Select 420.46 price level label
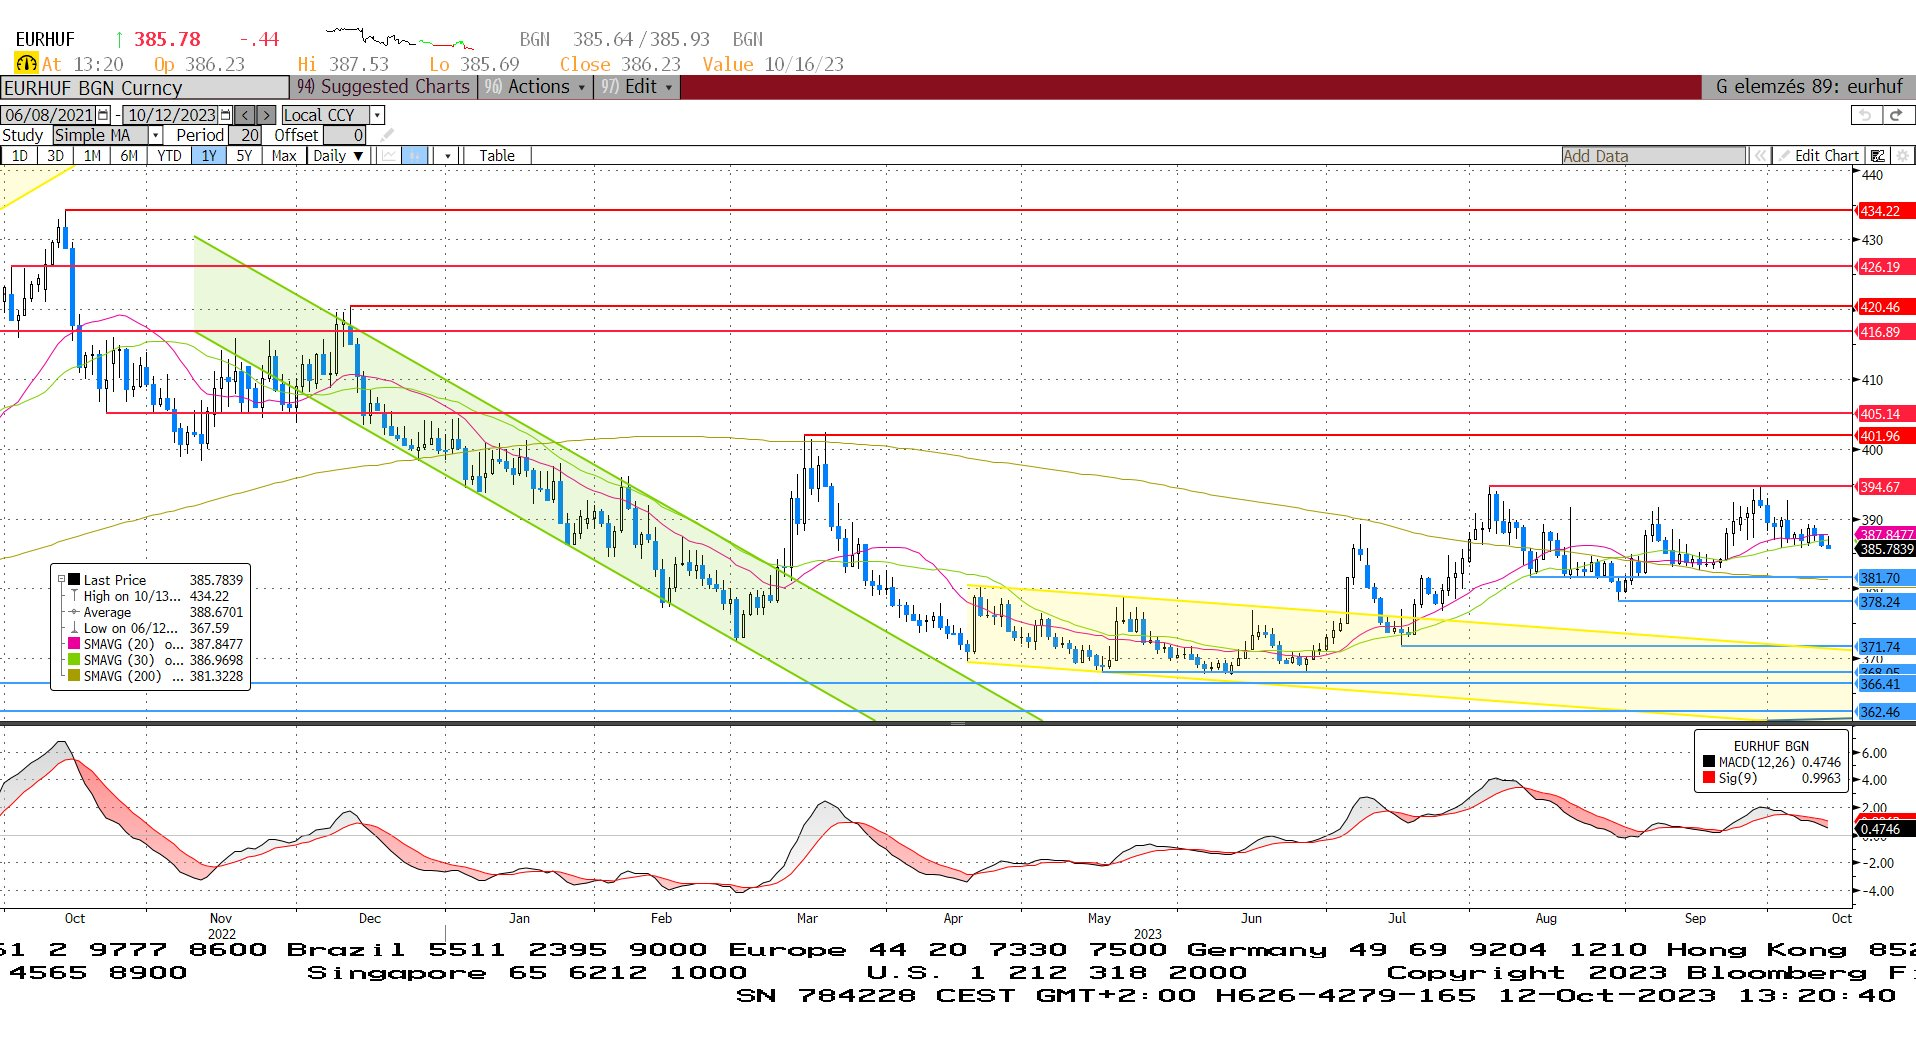Image resolution: width=1916 pixels, height=1051 pixels. 1885,307
